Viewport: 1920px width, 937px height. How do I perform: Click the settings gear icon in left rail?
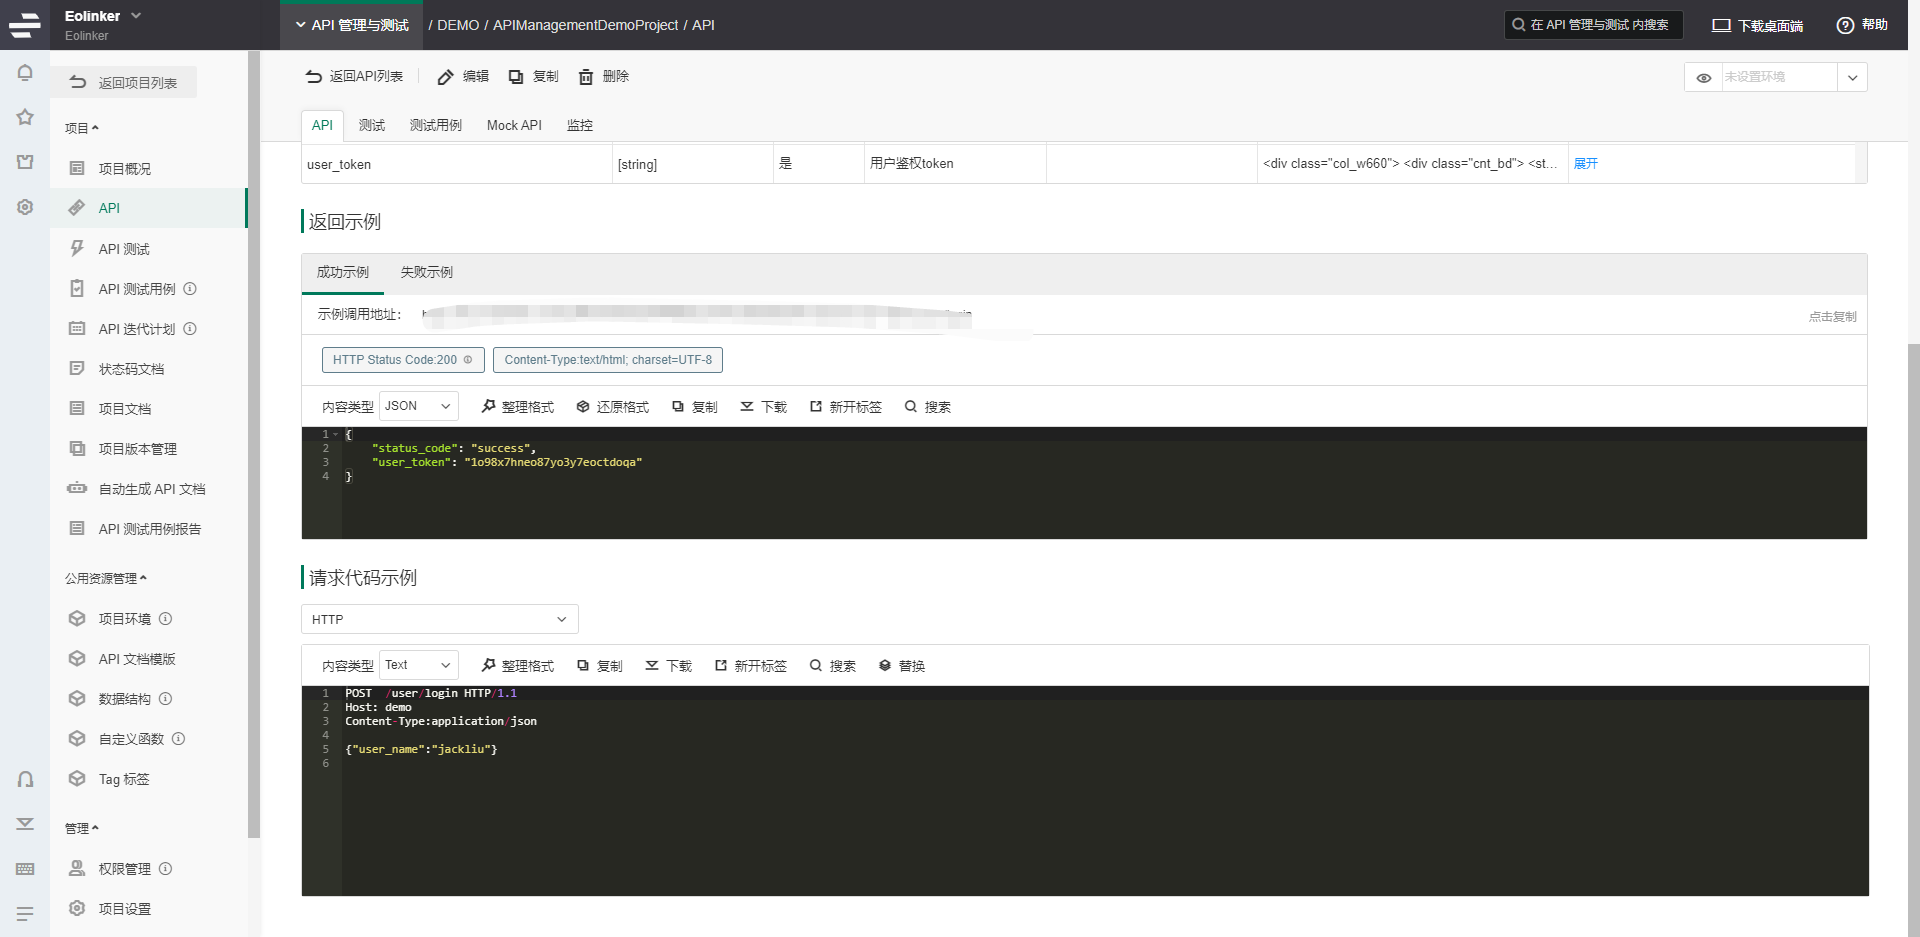pyautogui.click(x=25, y=207)
